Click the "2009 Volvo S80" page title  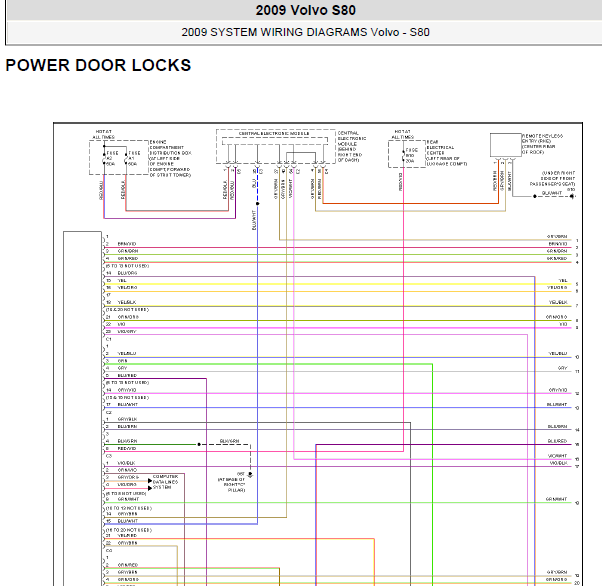306,10
